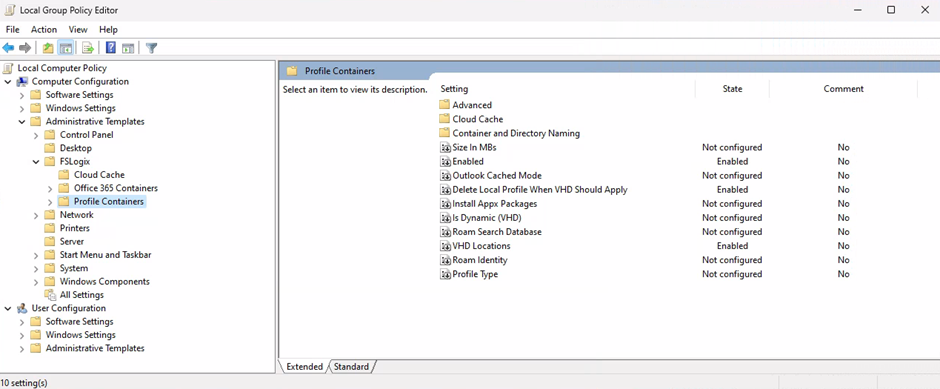The height and width of the screenshot is (389, 940).
Task: Click the All Settings icon in tree
Action: (x=50, y=295)
